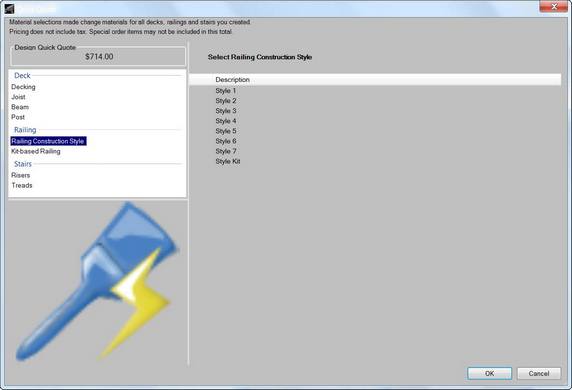Select Beam material category
The height and width of the screenshot is (390, 572).
click(x=20, y=107)
